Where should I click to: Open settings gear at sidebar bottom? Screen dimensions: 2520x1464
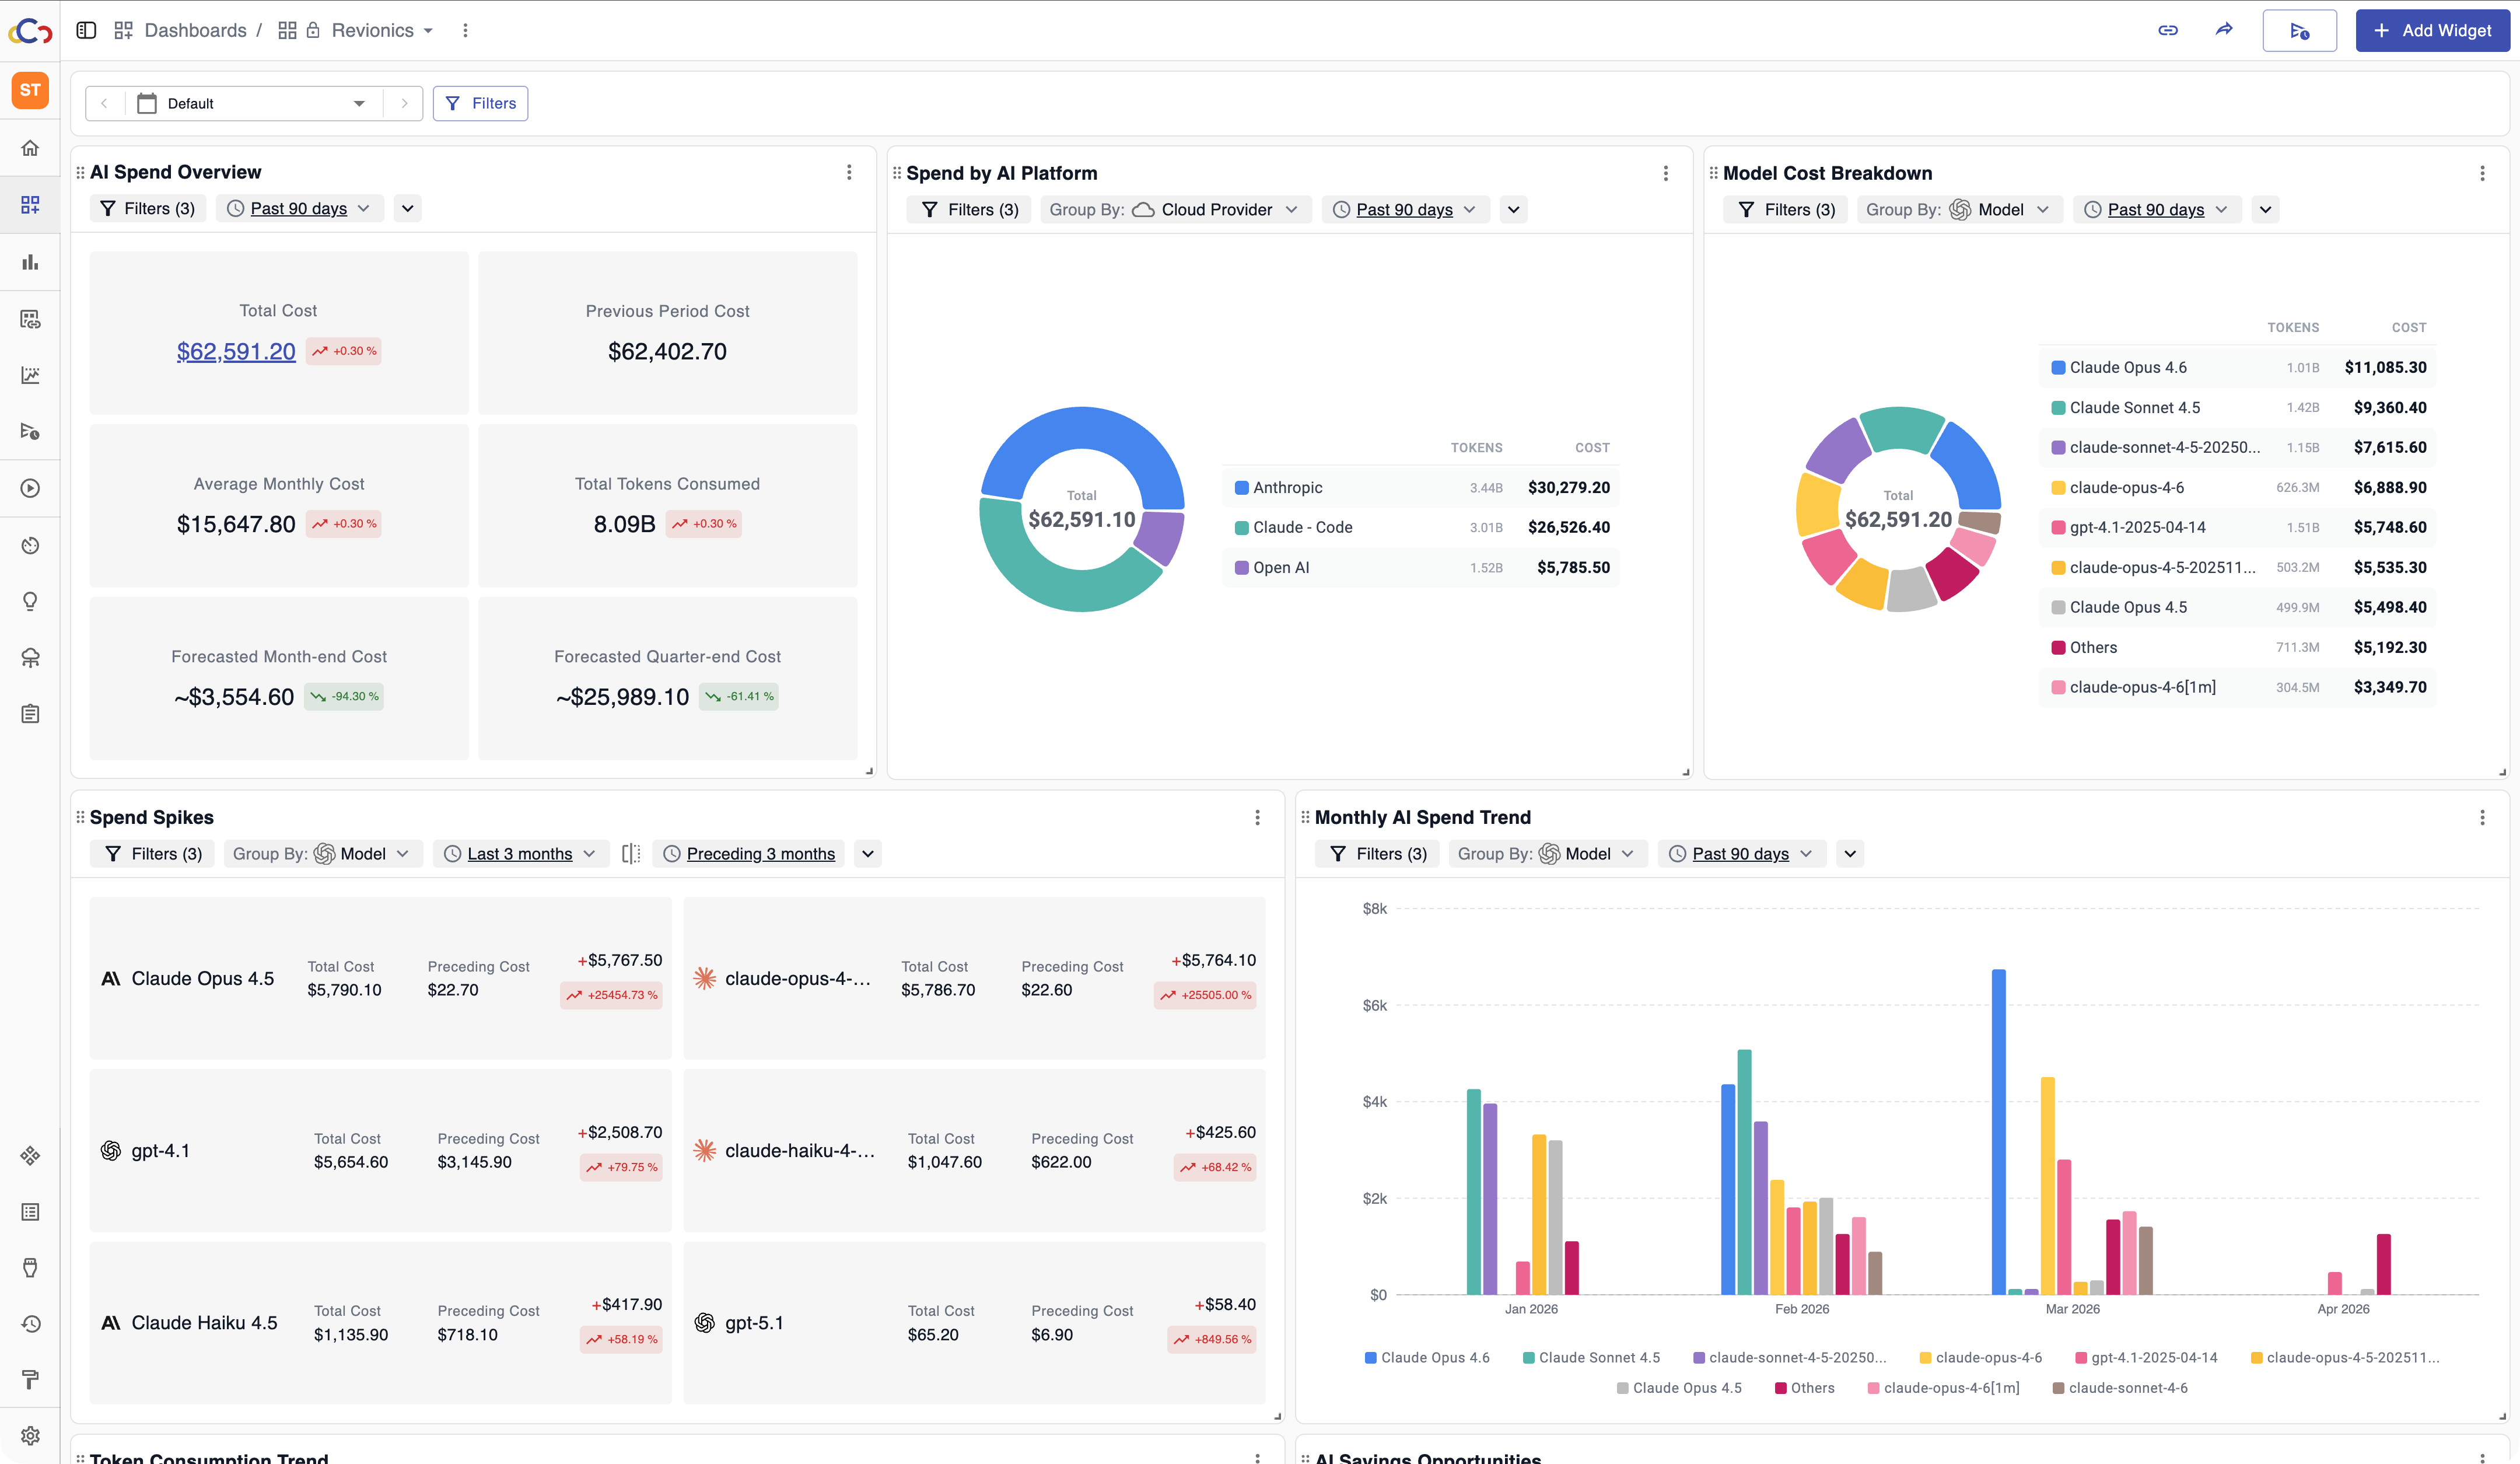pyautogui.click(x=30, y=1435)
